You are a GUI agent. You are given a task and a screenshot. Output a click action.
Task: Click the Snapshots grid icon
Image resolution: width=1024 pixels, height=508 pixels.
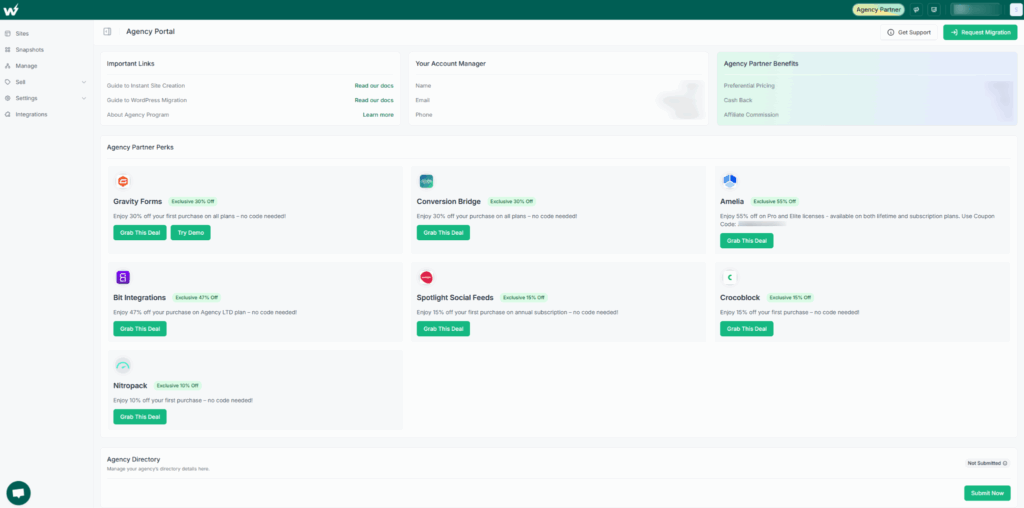pyautogui.click(x=7, y=50)
